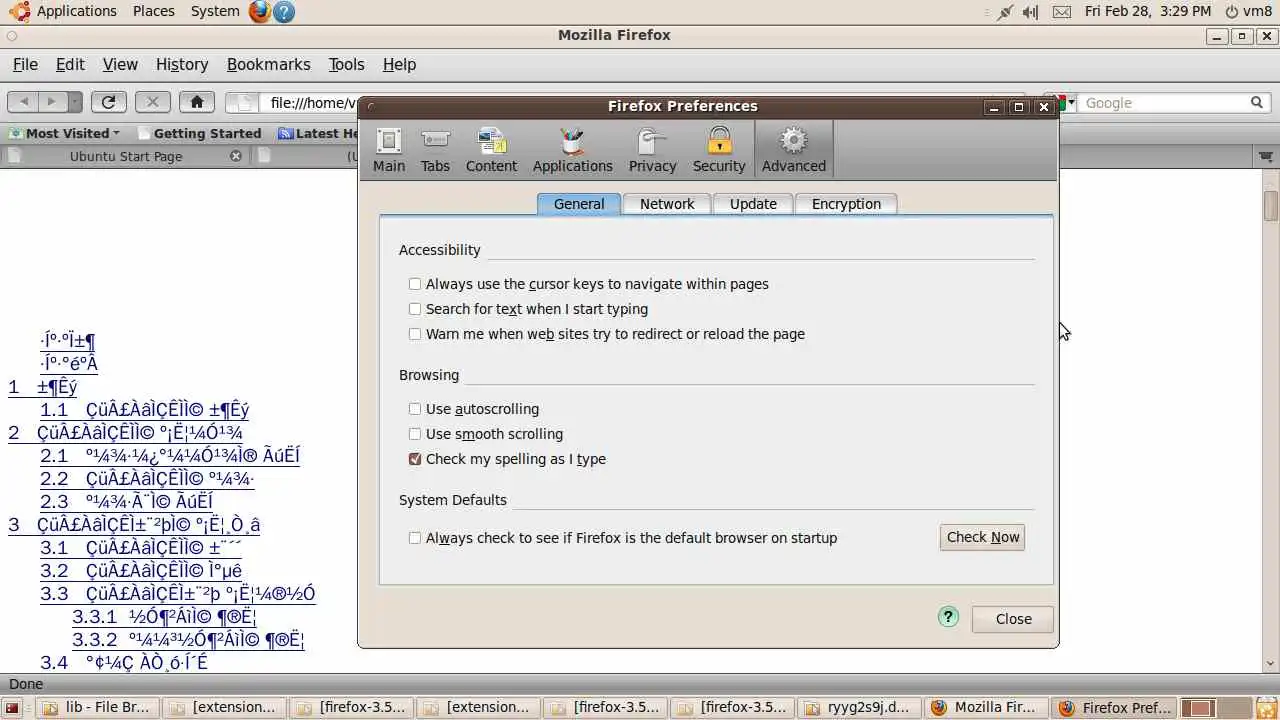Image resolution: width=1280 pixels, height=720 pixels.
Task: Click the browser back arrow
Action: click(x=24, y=101)
